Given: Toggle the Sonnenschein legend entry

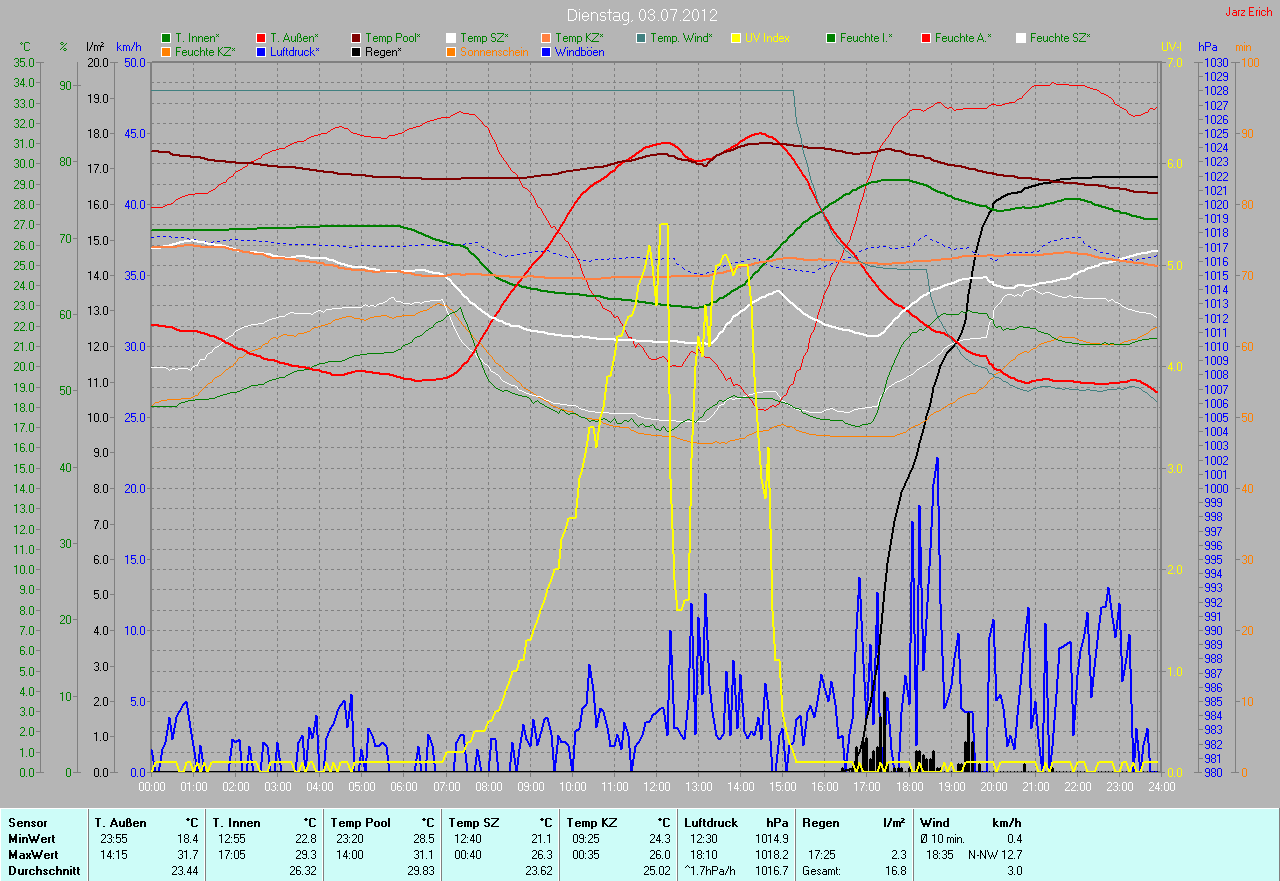Looking at the screenshot, I should 494,52.
